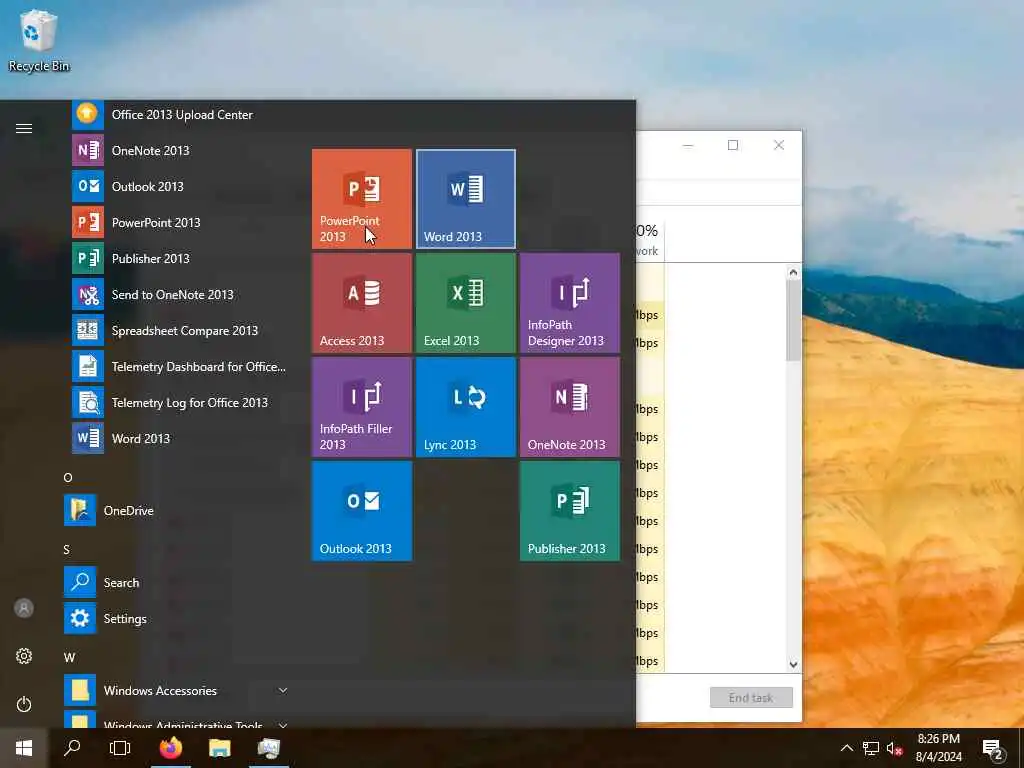Screen dimensions: 1024x768
Task: Expand the Start menu hamburger button
Action: pyautogui.click(x=24, y=129)
